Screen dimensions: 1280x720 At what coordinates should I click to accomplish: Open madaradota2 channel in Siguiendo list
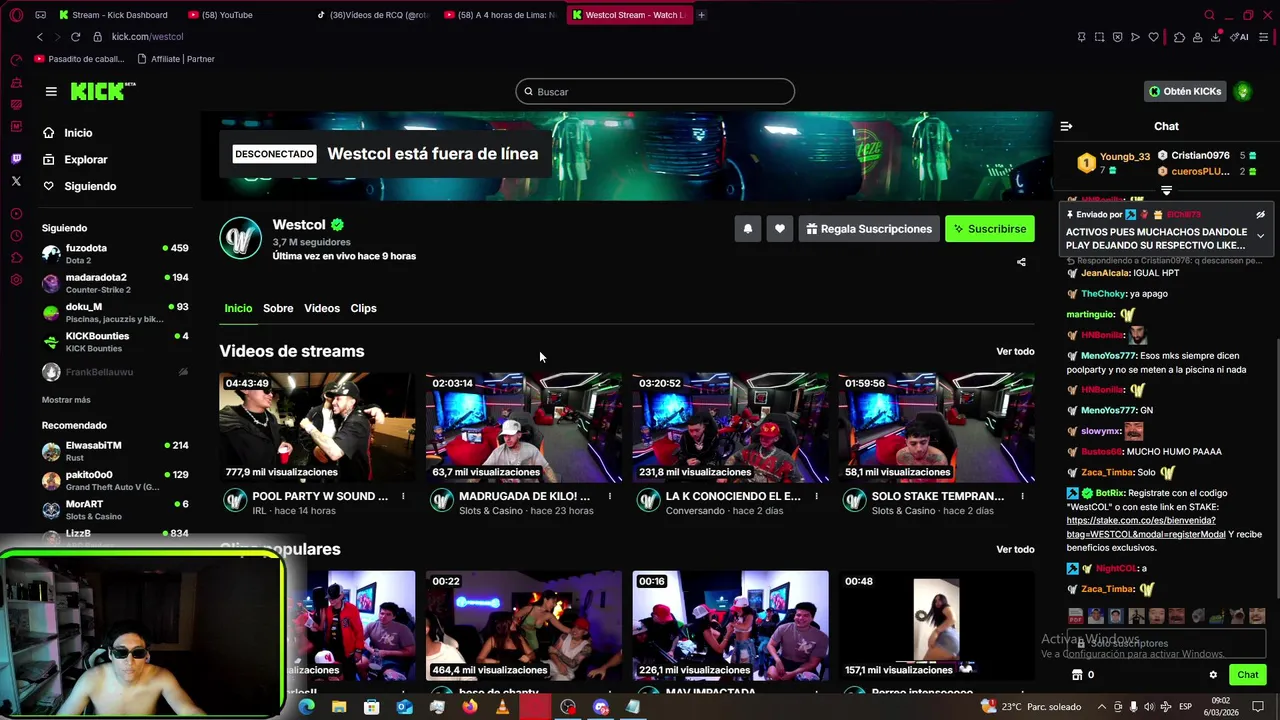tap(115, 283)
